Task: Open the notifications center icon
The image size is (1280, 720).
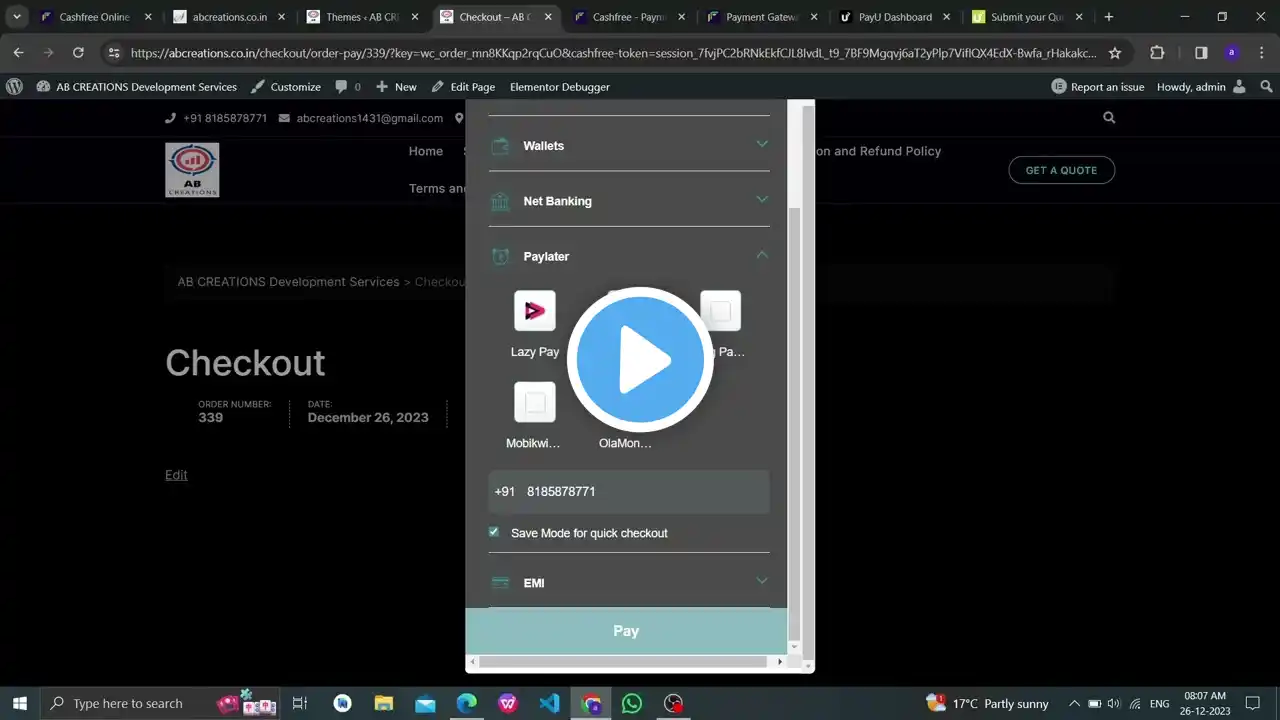Action: (1253, 703)
